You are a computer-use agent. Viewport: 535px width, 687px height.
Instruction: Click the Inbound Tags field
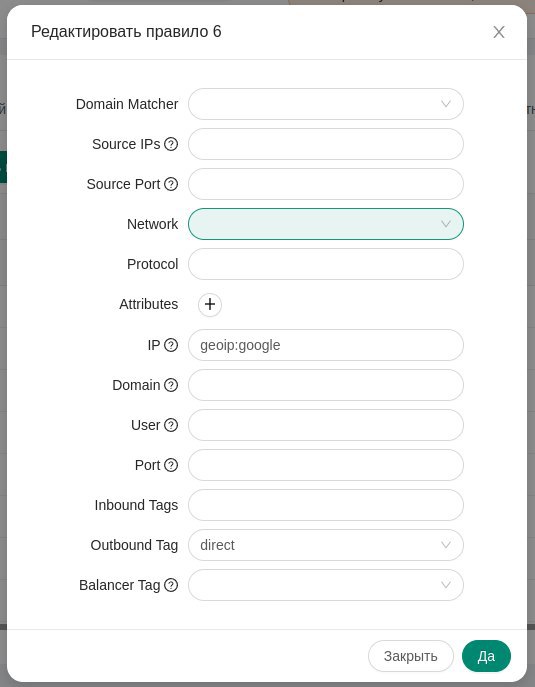click(x=326, y=505)
